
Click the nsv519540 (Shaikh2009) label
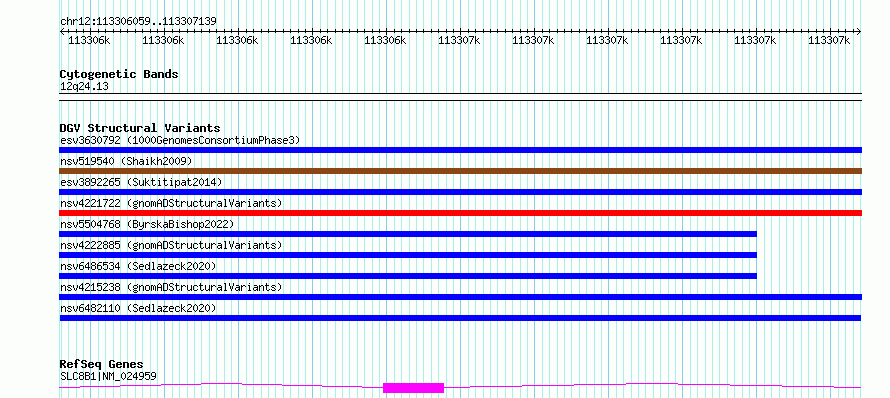(126, 161)
